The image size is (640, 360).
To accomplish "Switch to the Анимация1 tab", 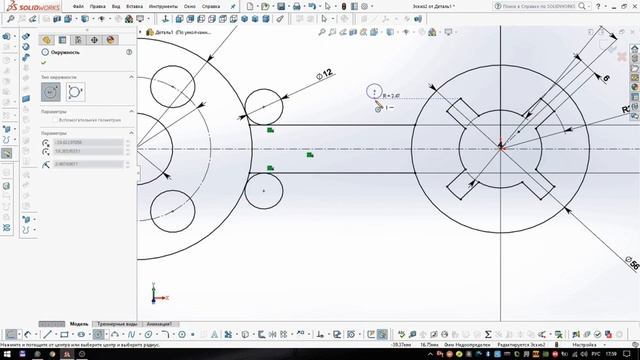I will [x=158, y=324].
